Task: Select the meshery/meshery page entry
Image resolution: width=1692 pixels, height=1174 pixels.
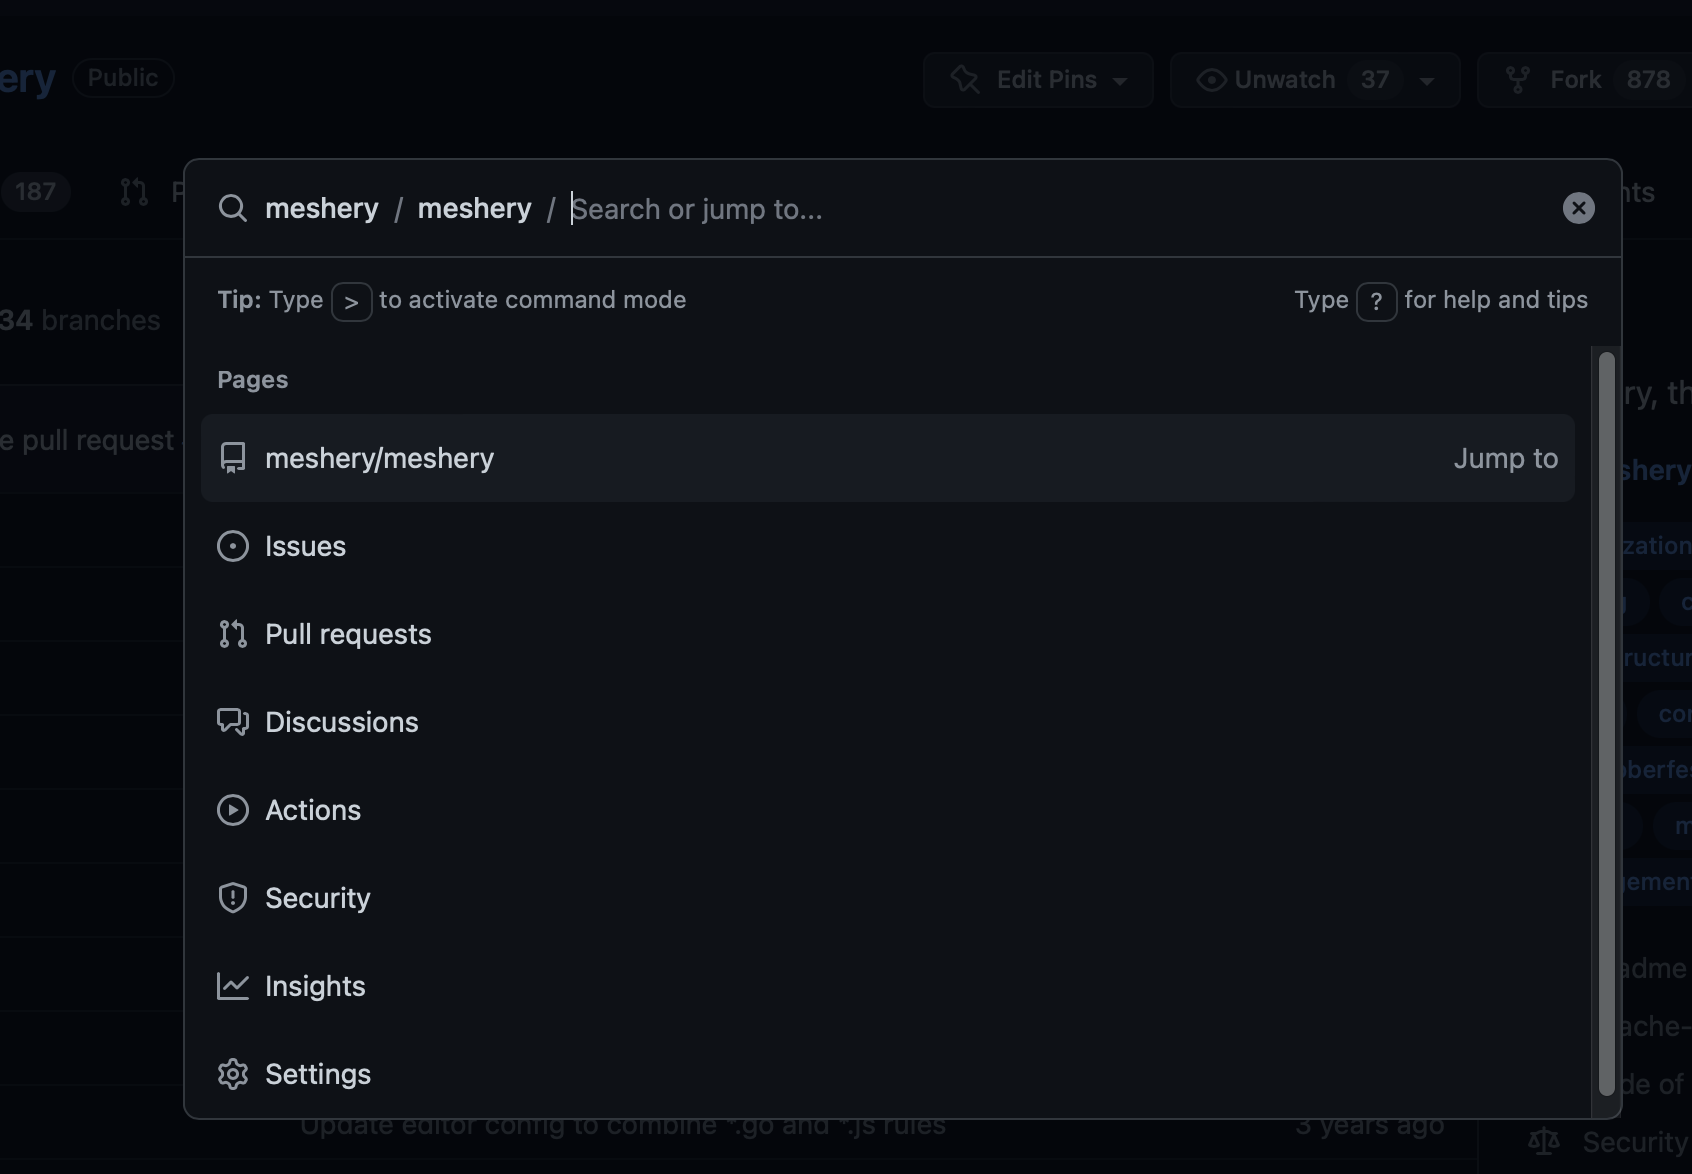Action: tap(380, 458)
